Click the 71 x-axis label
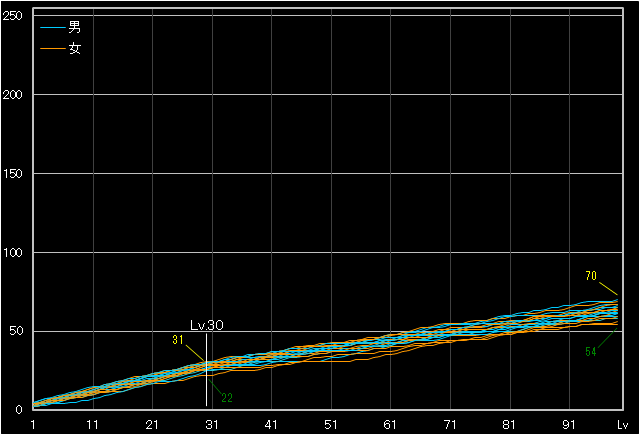The image size is (640, 435). [450, 425]
